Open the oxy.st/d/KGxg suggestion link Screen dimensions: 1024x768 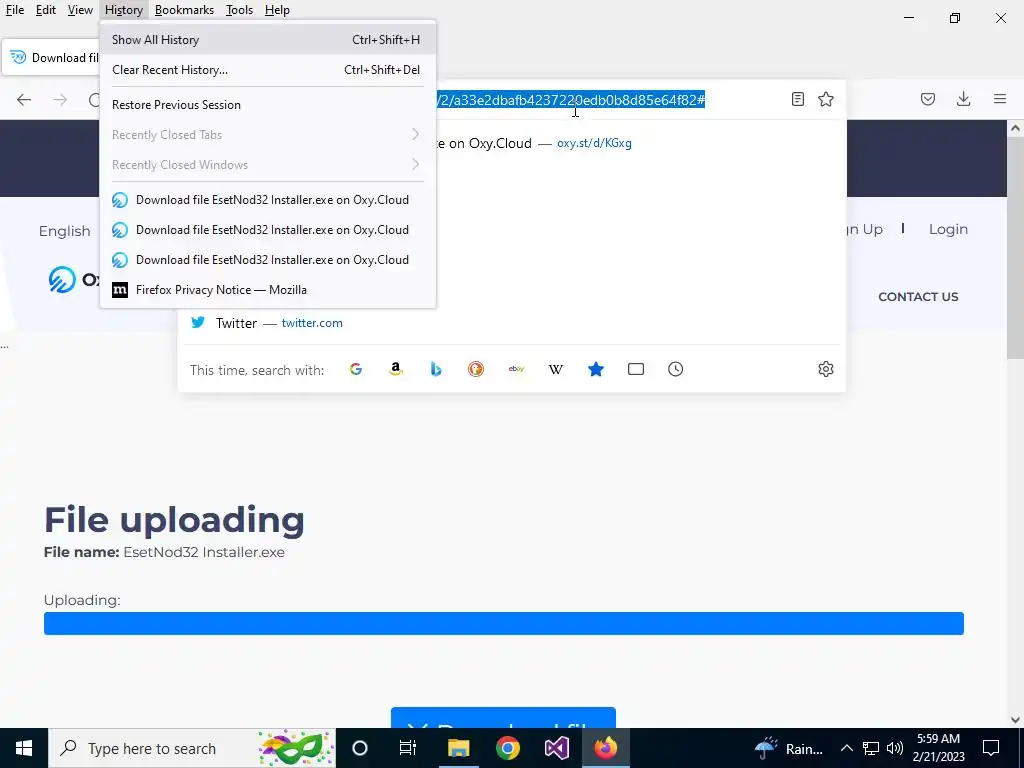594,143
